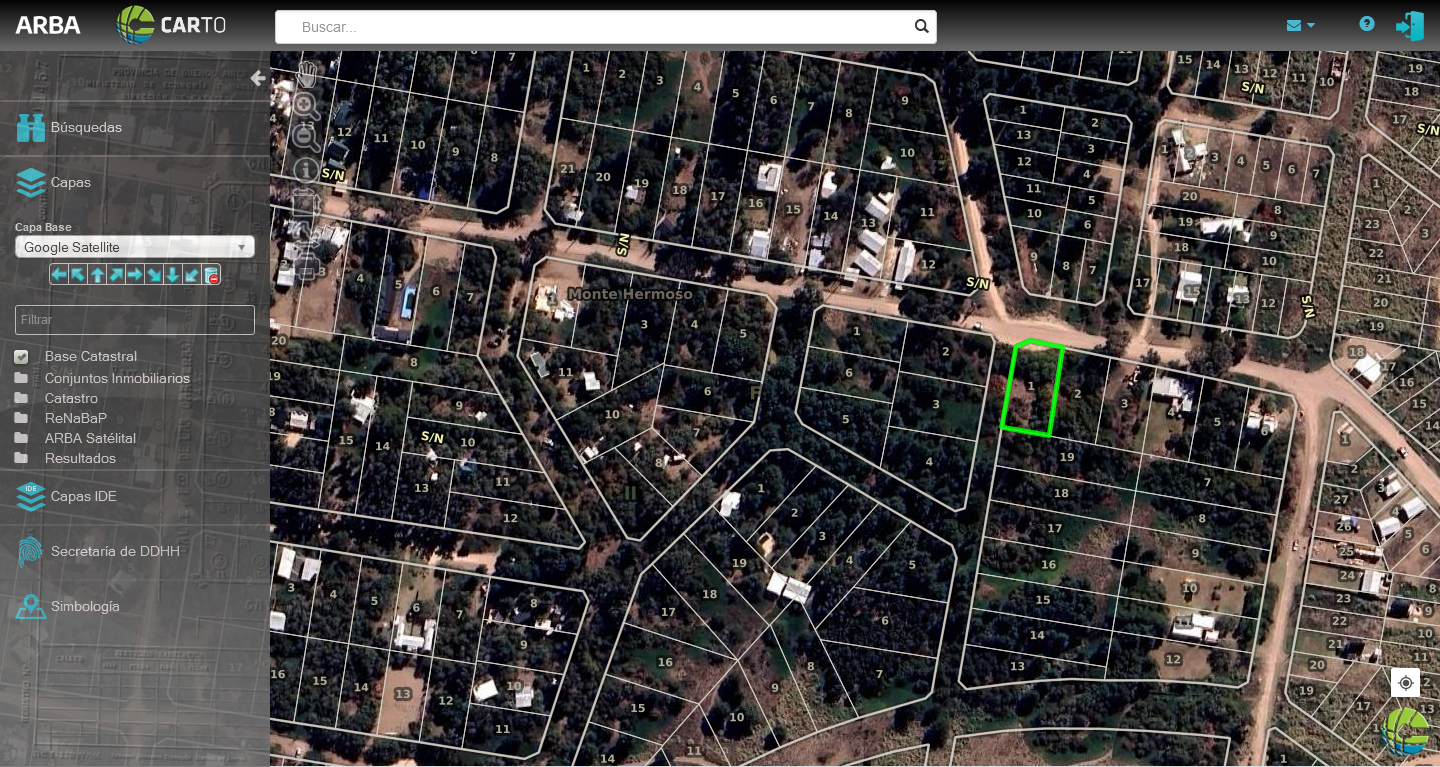
Task: Open the Búsquedas panel
Action: [x=86, y=128]
